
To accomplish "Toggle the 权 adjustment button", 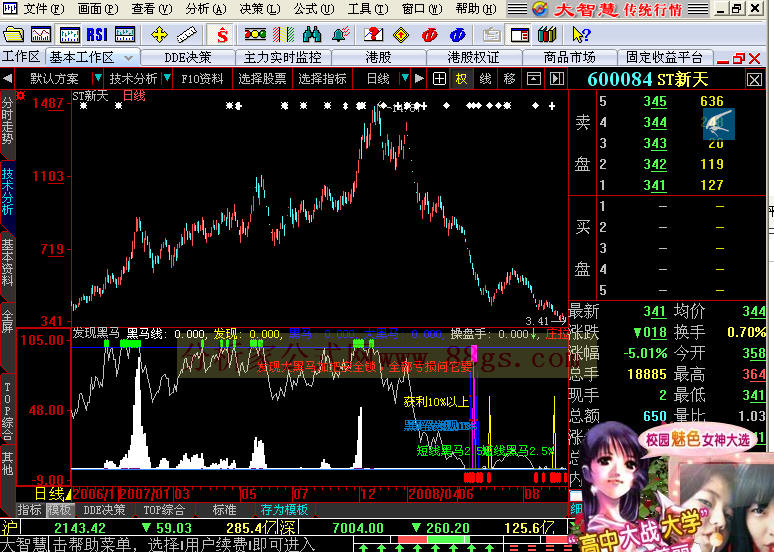I will tap(461, 79).
